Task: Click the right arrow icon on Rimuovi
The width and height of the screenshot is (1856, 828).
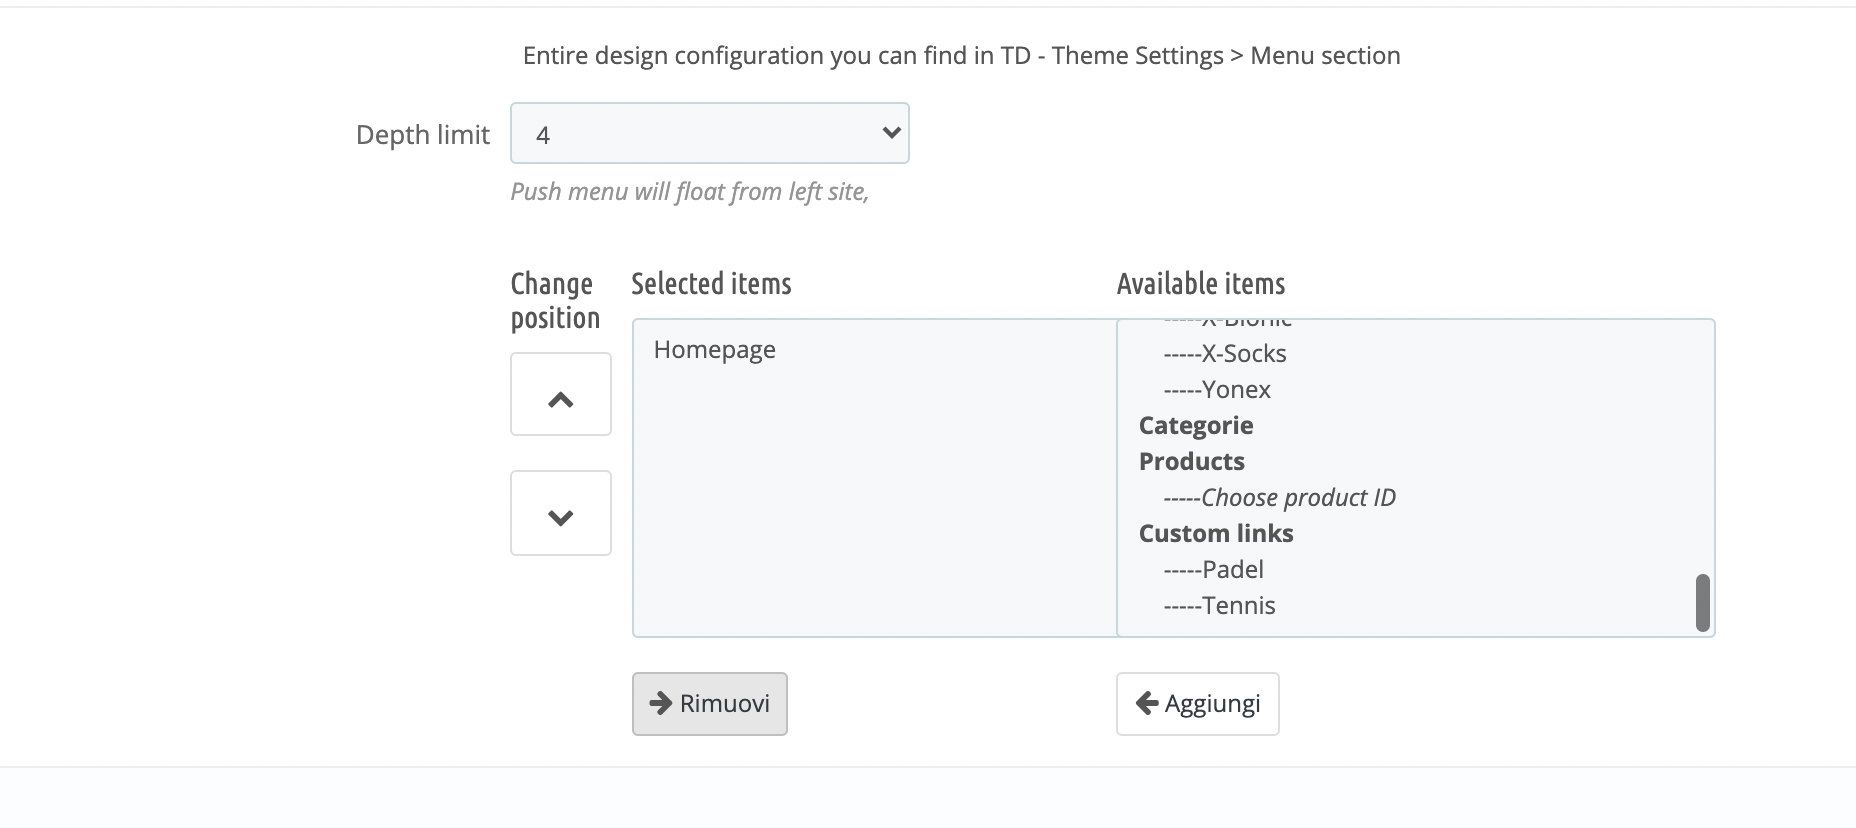Action: click(x=661, y=703)
